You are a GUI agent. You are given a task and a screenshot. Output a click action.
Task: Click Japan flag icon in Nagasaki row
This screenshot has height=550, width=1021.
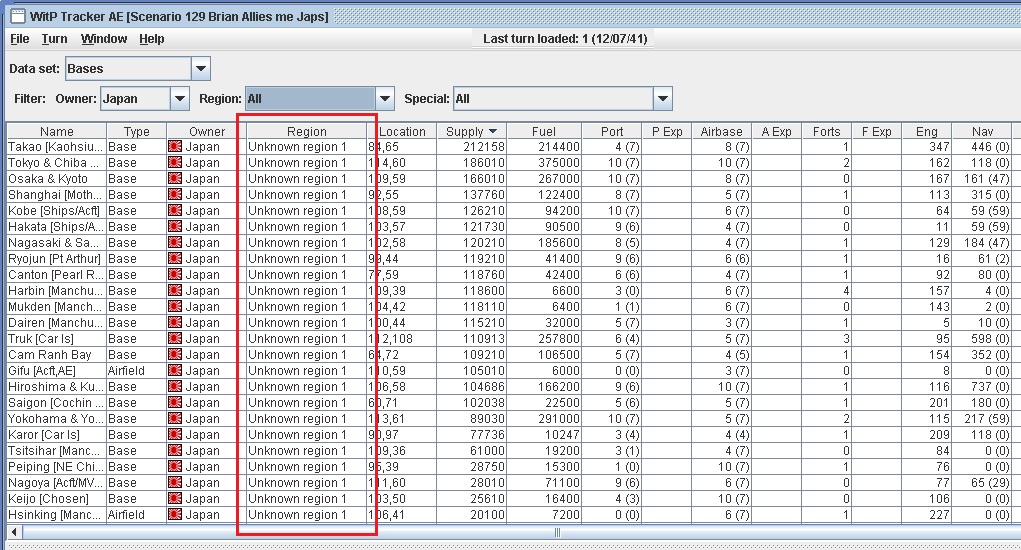pyautogui.click(x=175, y=242)
